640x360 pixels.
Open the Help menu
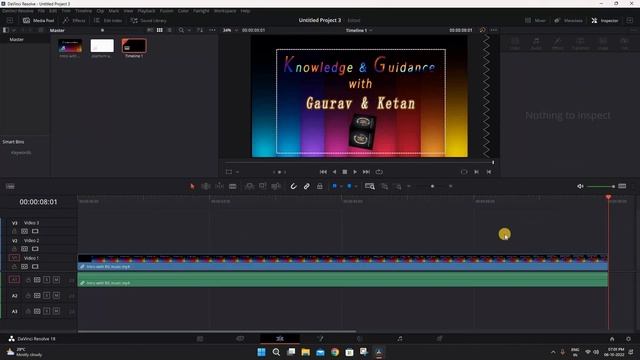pyautogui.click(x=245, y=11)
